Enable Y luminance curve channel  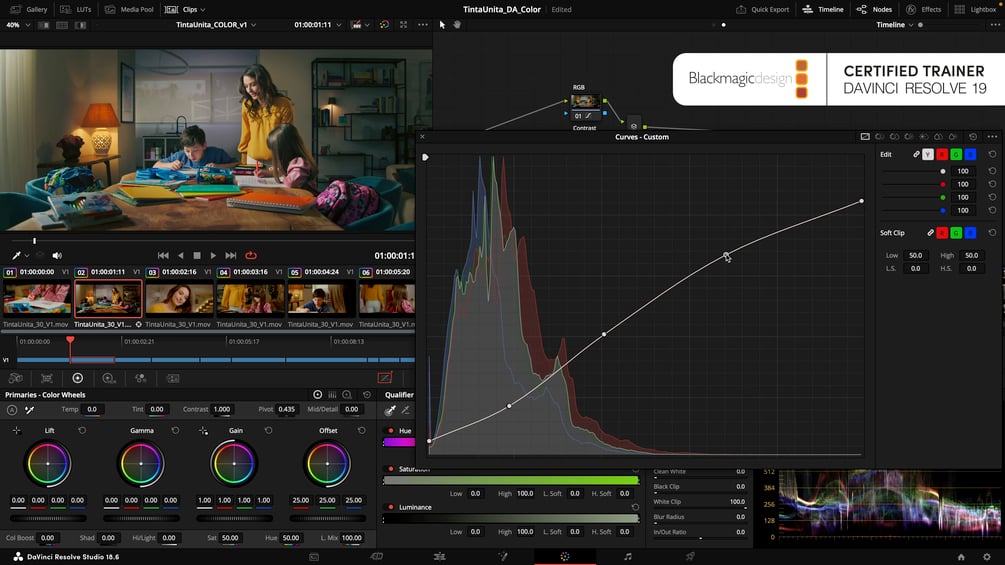click(x=928, y=154)
